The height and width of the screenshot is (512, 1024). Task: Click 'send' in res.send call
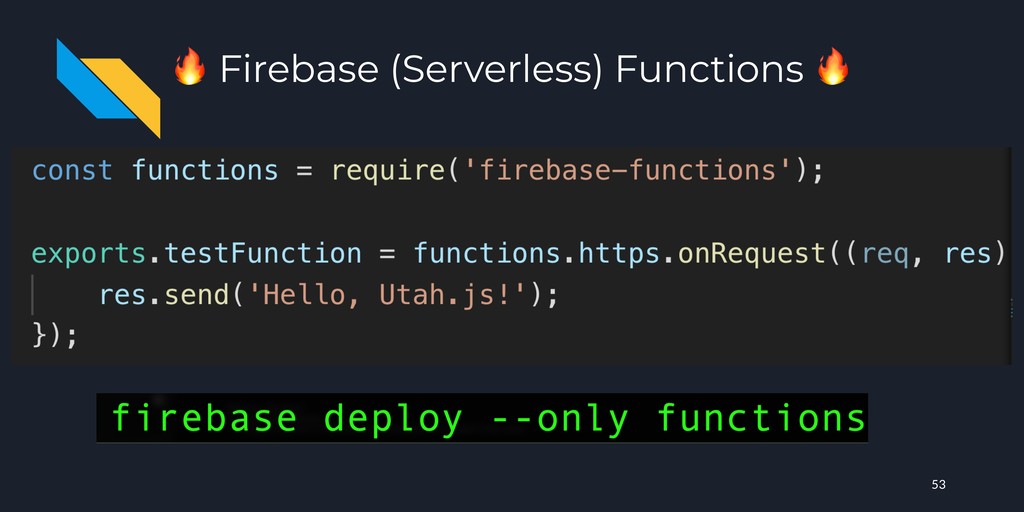(x=197, y=296)
